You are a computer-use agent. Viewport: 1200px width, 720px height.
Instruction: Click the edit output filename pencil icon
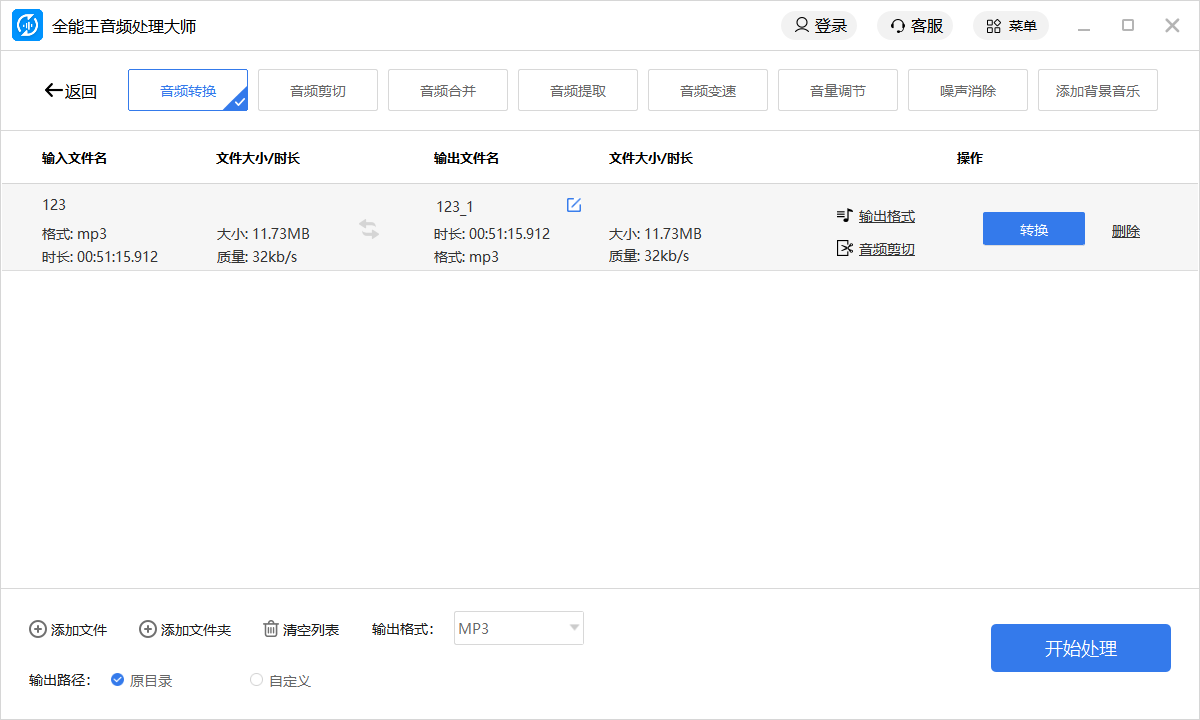574,205
